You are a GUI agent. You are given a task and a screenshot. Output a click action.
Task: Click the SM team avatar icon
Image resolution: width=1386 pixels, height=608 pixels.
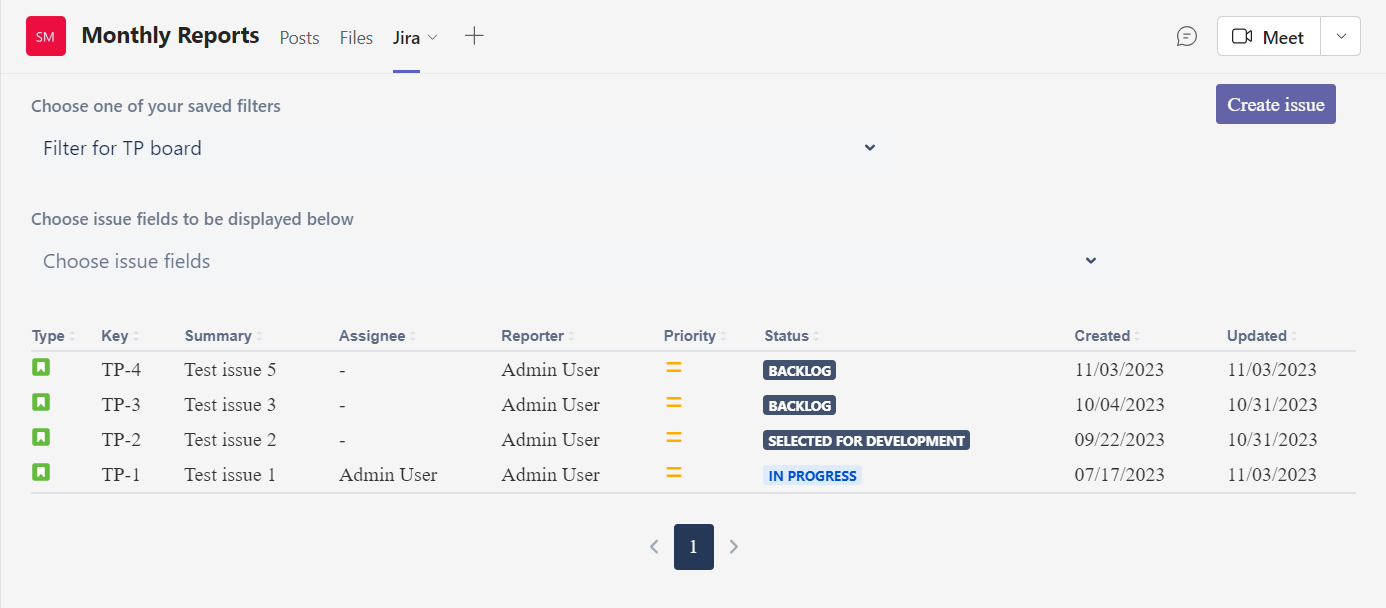45,35
